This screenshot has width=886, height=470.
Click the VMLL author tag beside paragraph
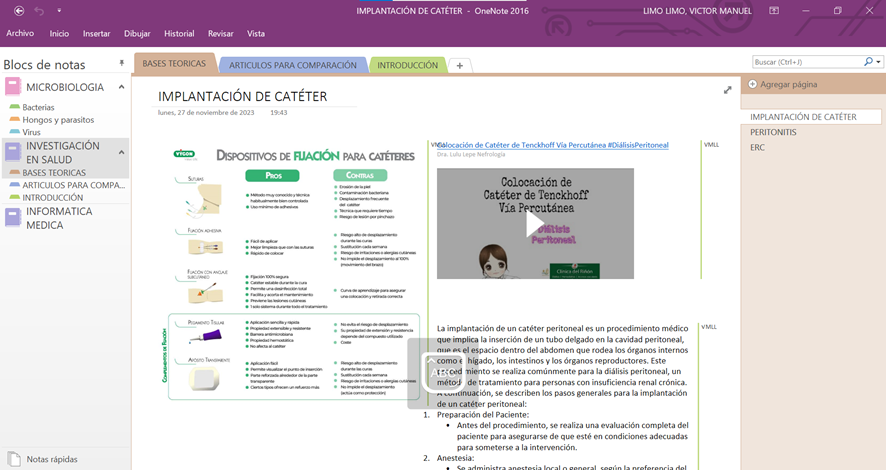pos(709,327)
